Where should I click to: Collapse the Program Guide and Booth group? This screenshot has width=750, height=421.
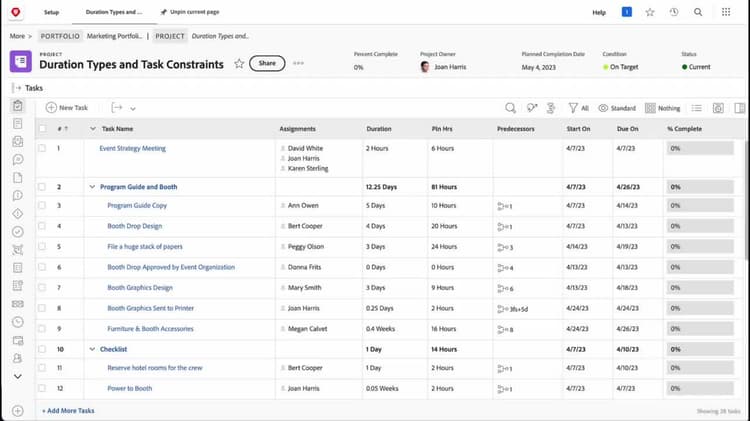pyautogui.click(x=92, y=187)
